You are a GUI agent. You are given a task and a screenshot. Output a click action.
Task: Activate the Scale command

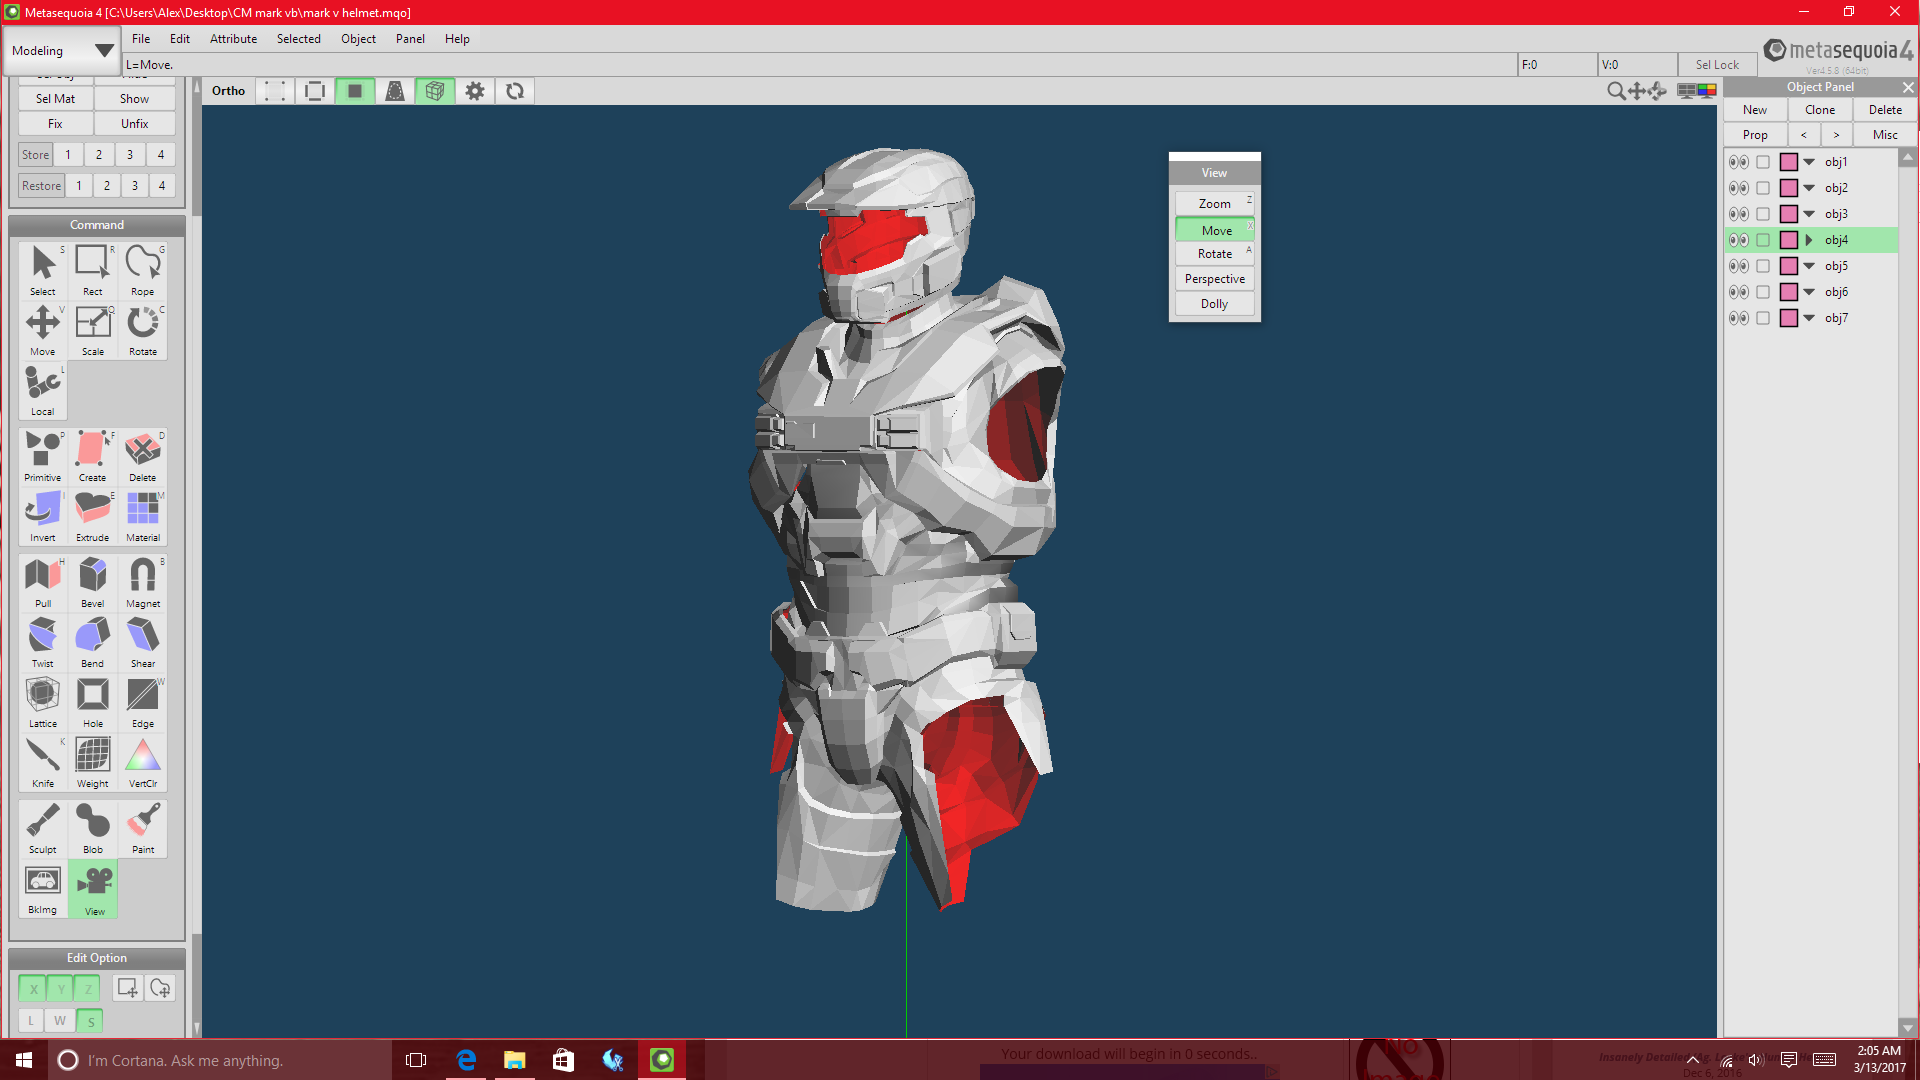[x=93, y=330]
